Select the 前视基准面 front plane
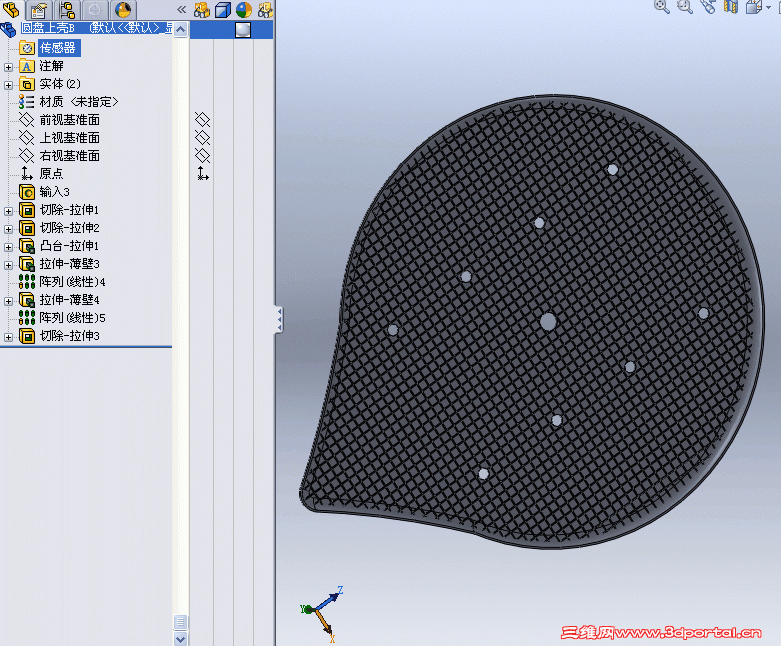 [x=69, y=120]
